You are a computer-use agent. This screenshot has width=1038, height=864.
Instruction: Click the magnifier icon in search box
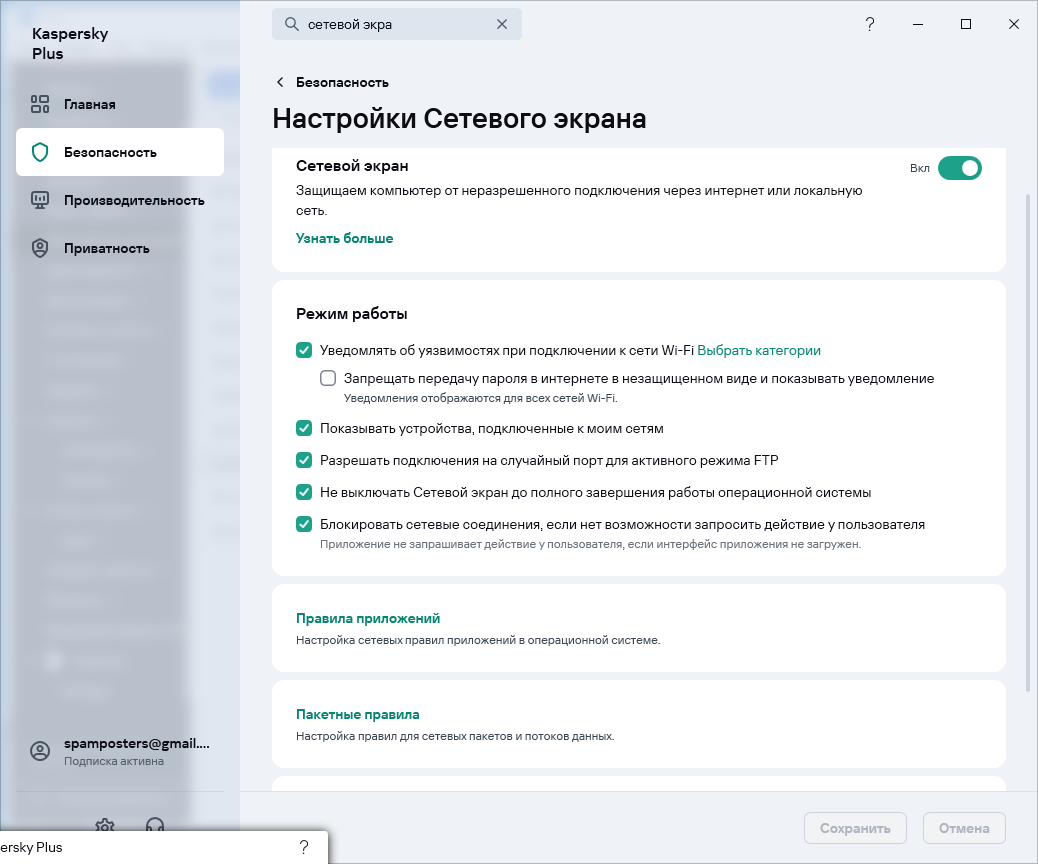coord(292,24)
